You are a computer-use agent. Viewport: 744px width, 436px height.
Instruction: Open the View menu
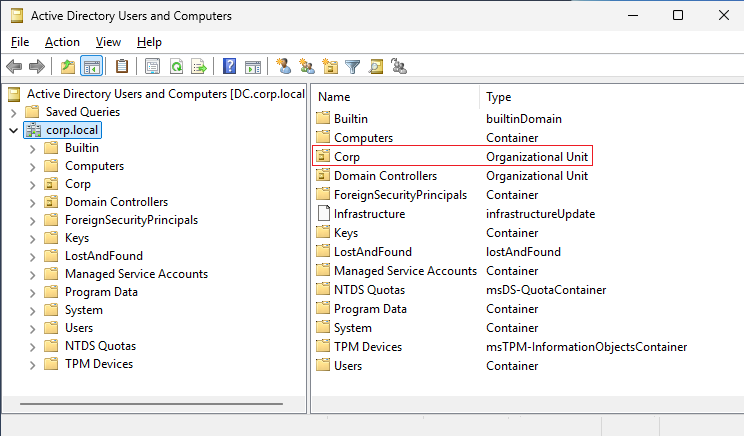click(x=108, y=42)
